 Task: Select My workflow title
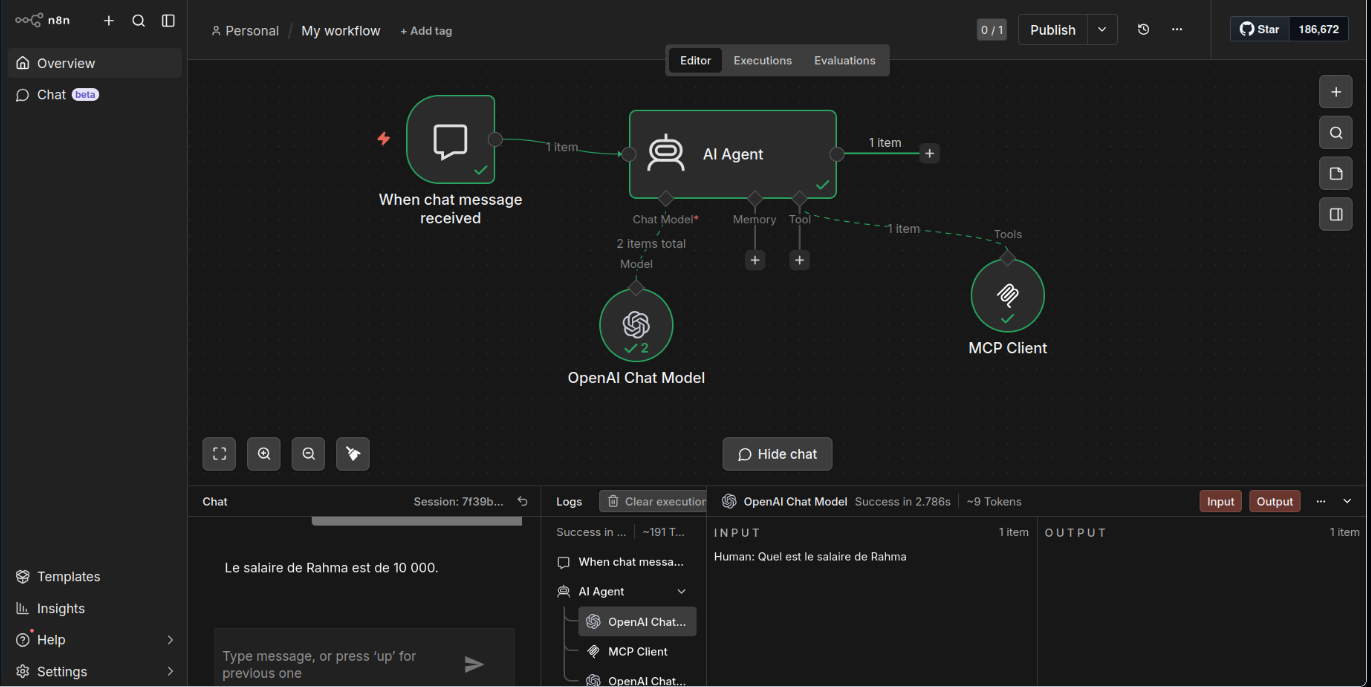pyautogui.click(x=340, y=31)
